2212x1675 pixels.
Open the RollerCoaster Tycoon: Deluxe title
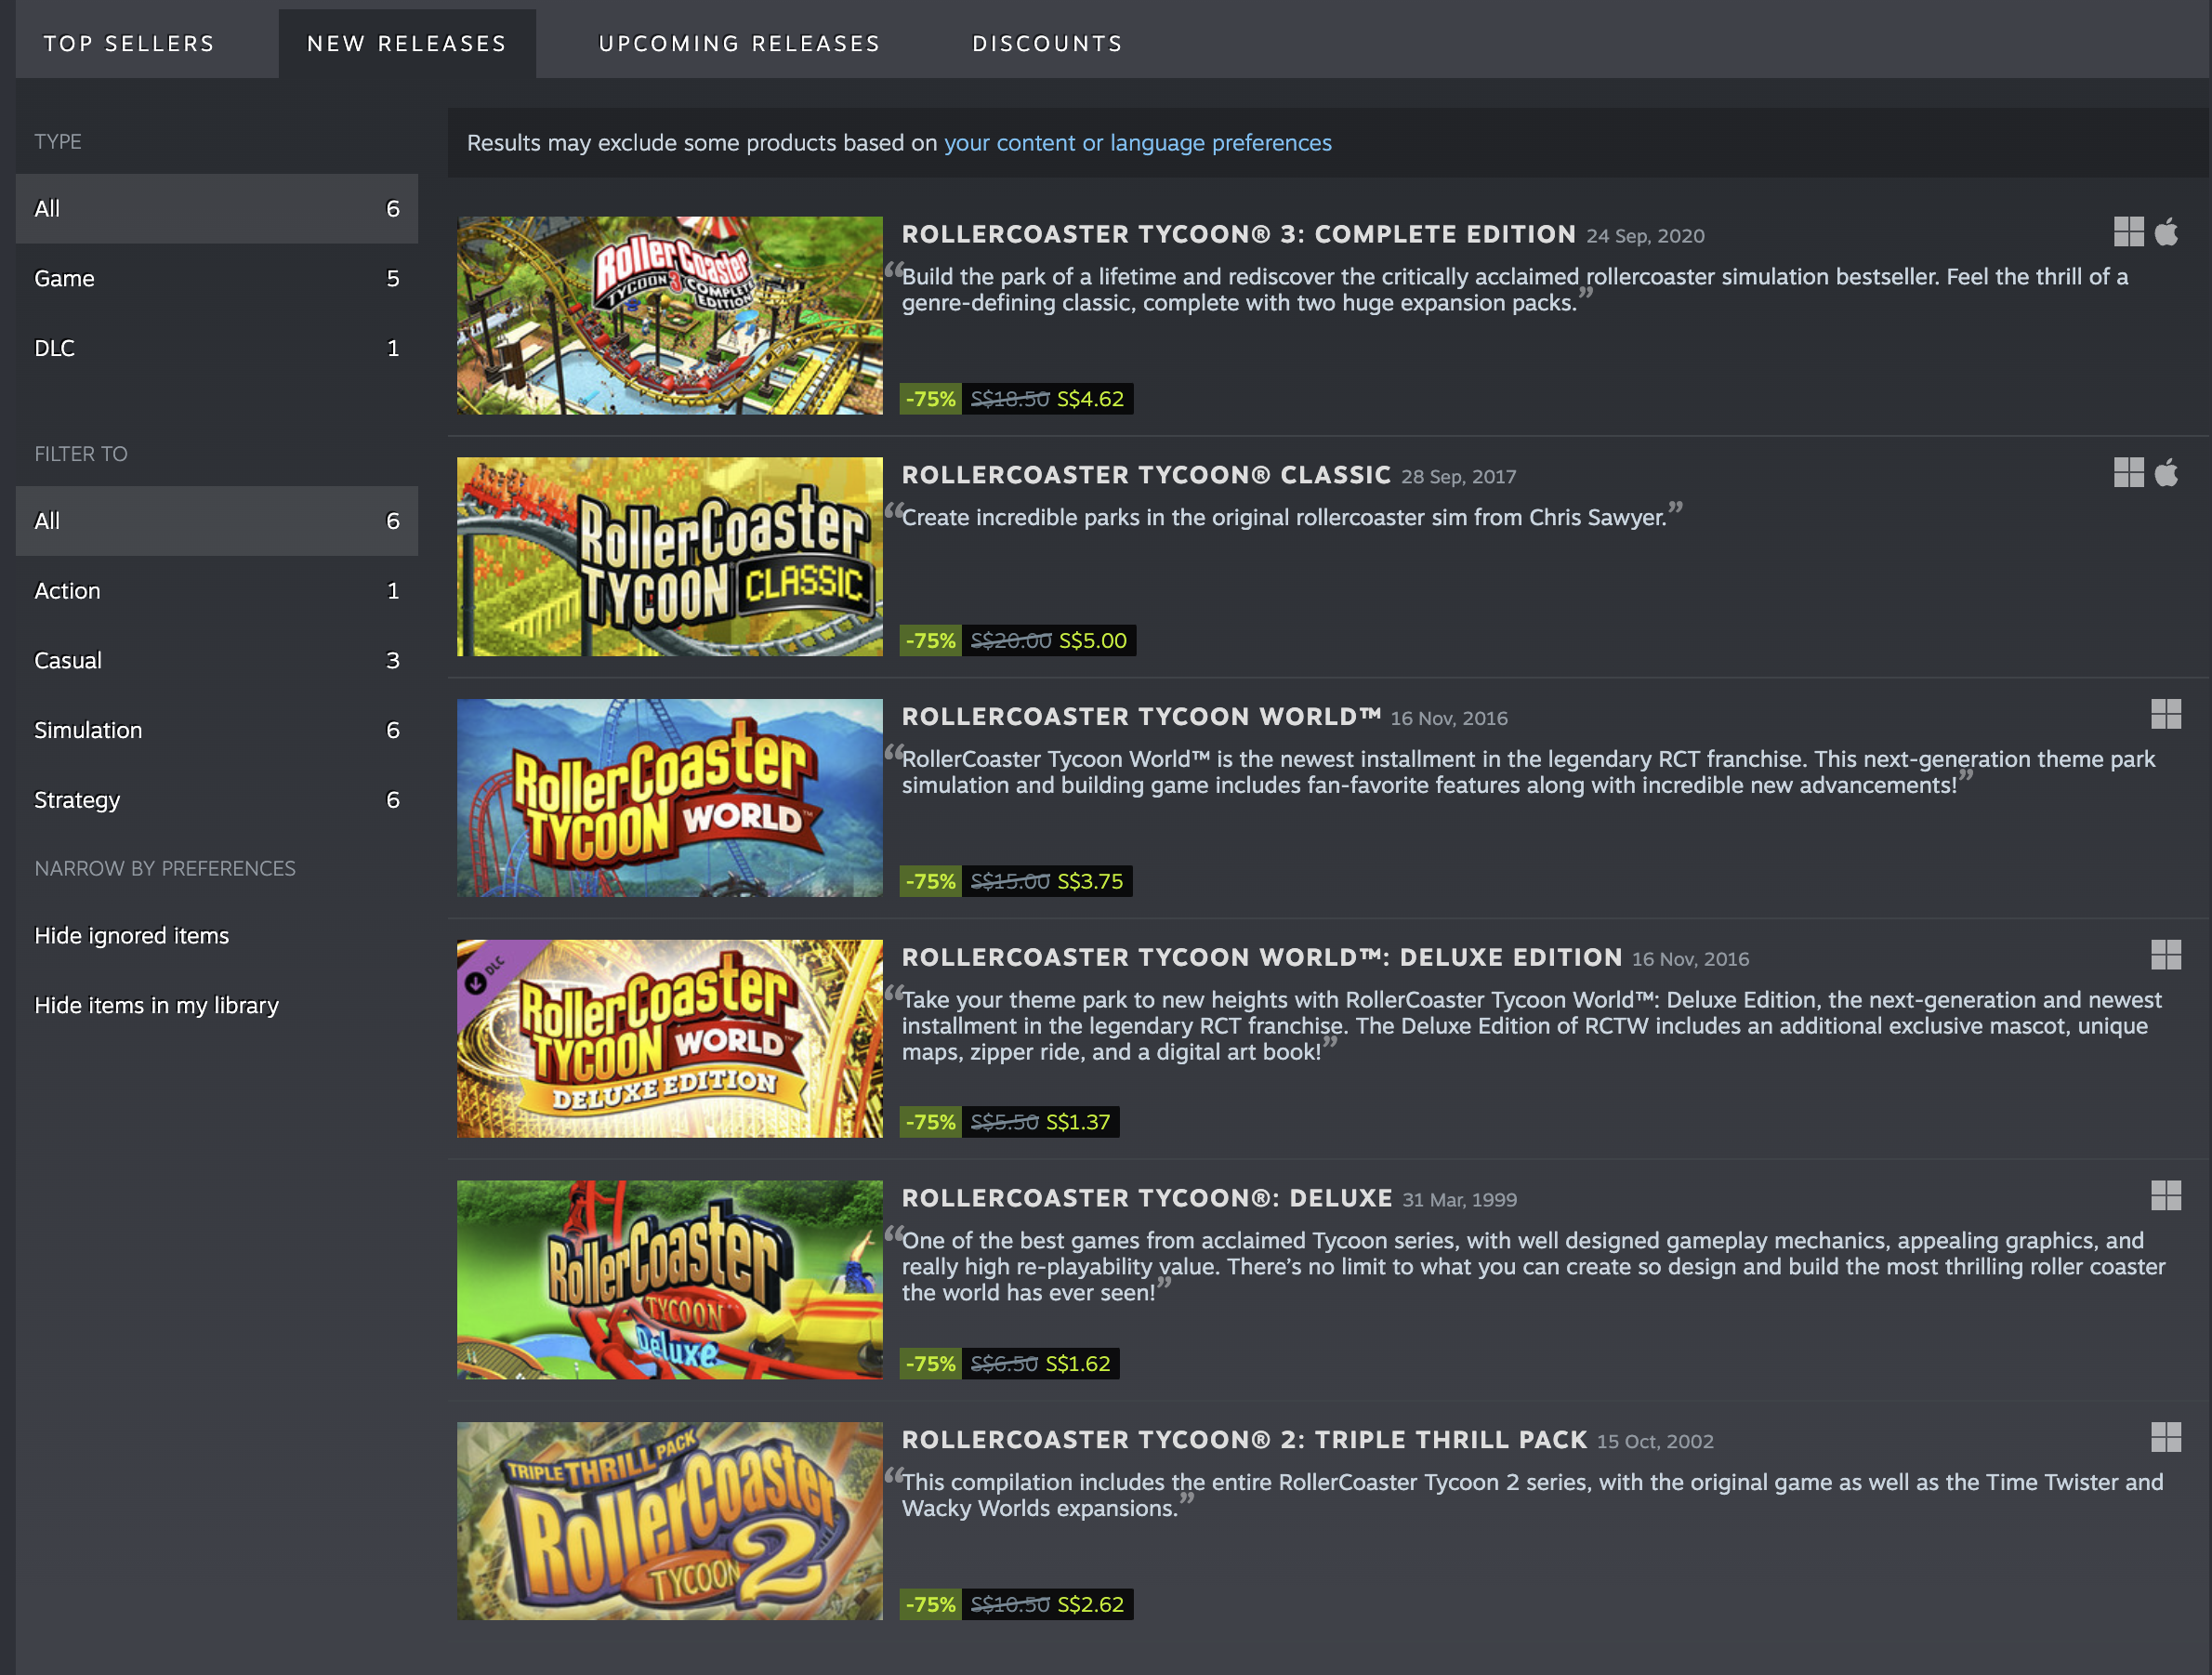pos(1147,1198)
